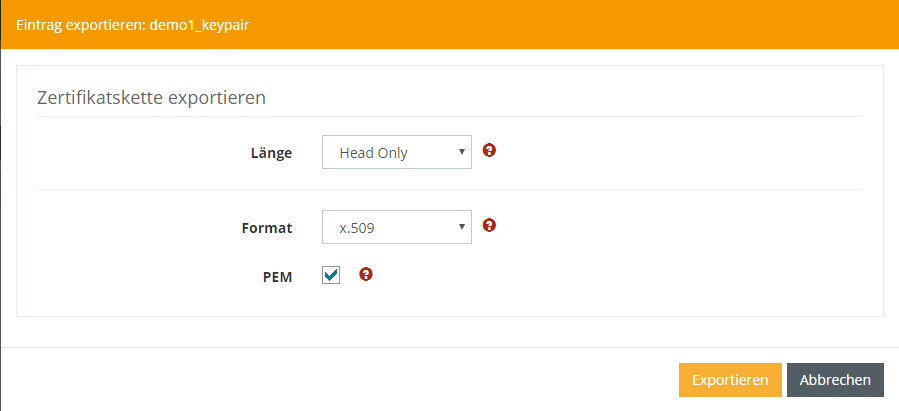
Task: Select the x.509 value text
Action: [357, 227]
